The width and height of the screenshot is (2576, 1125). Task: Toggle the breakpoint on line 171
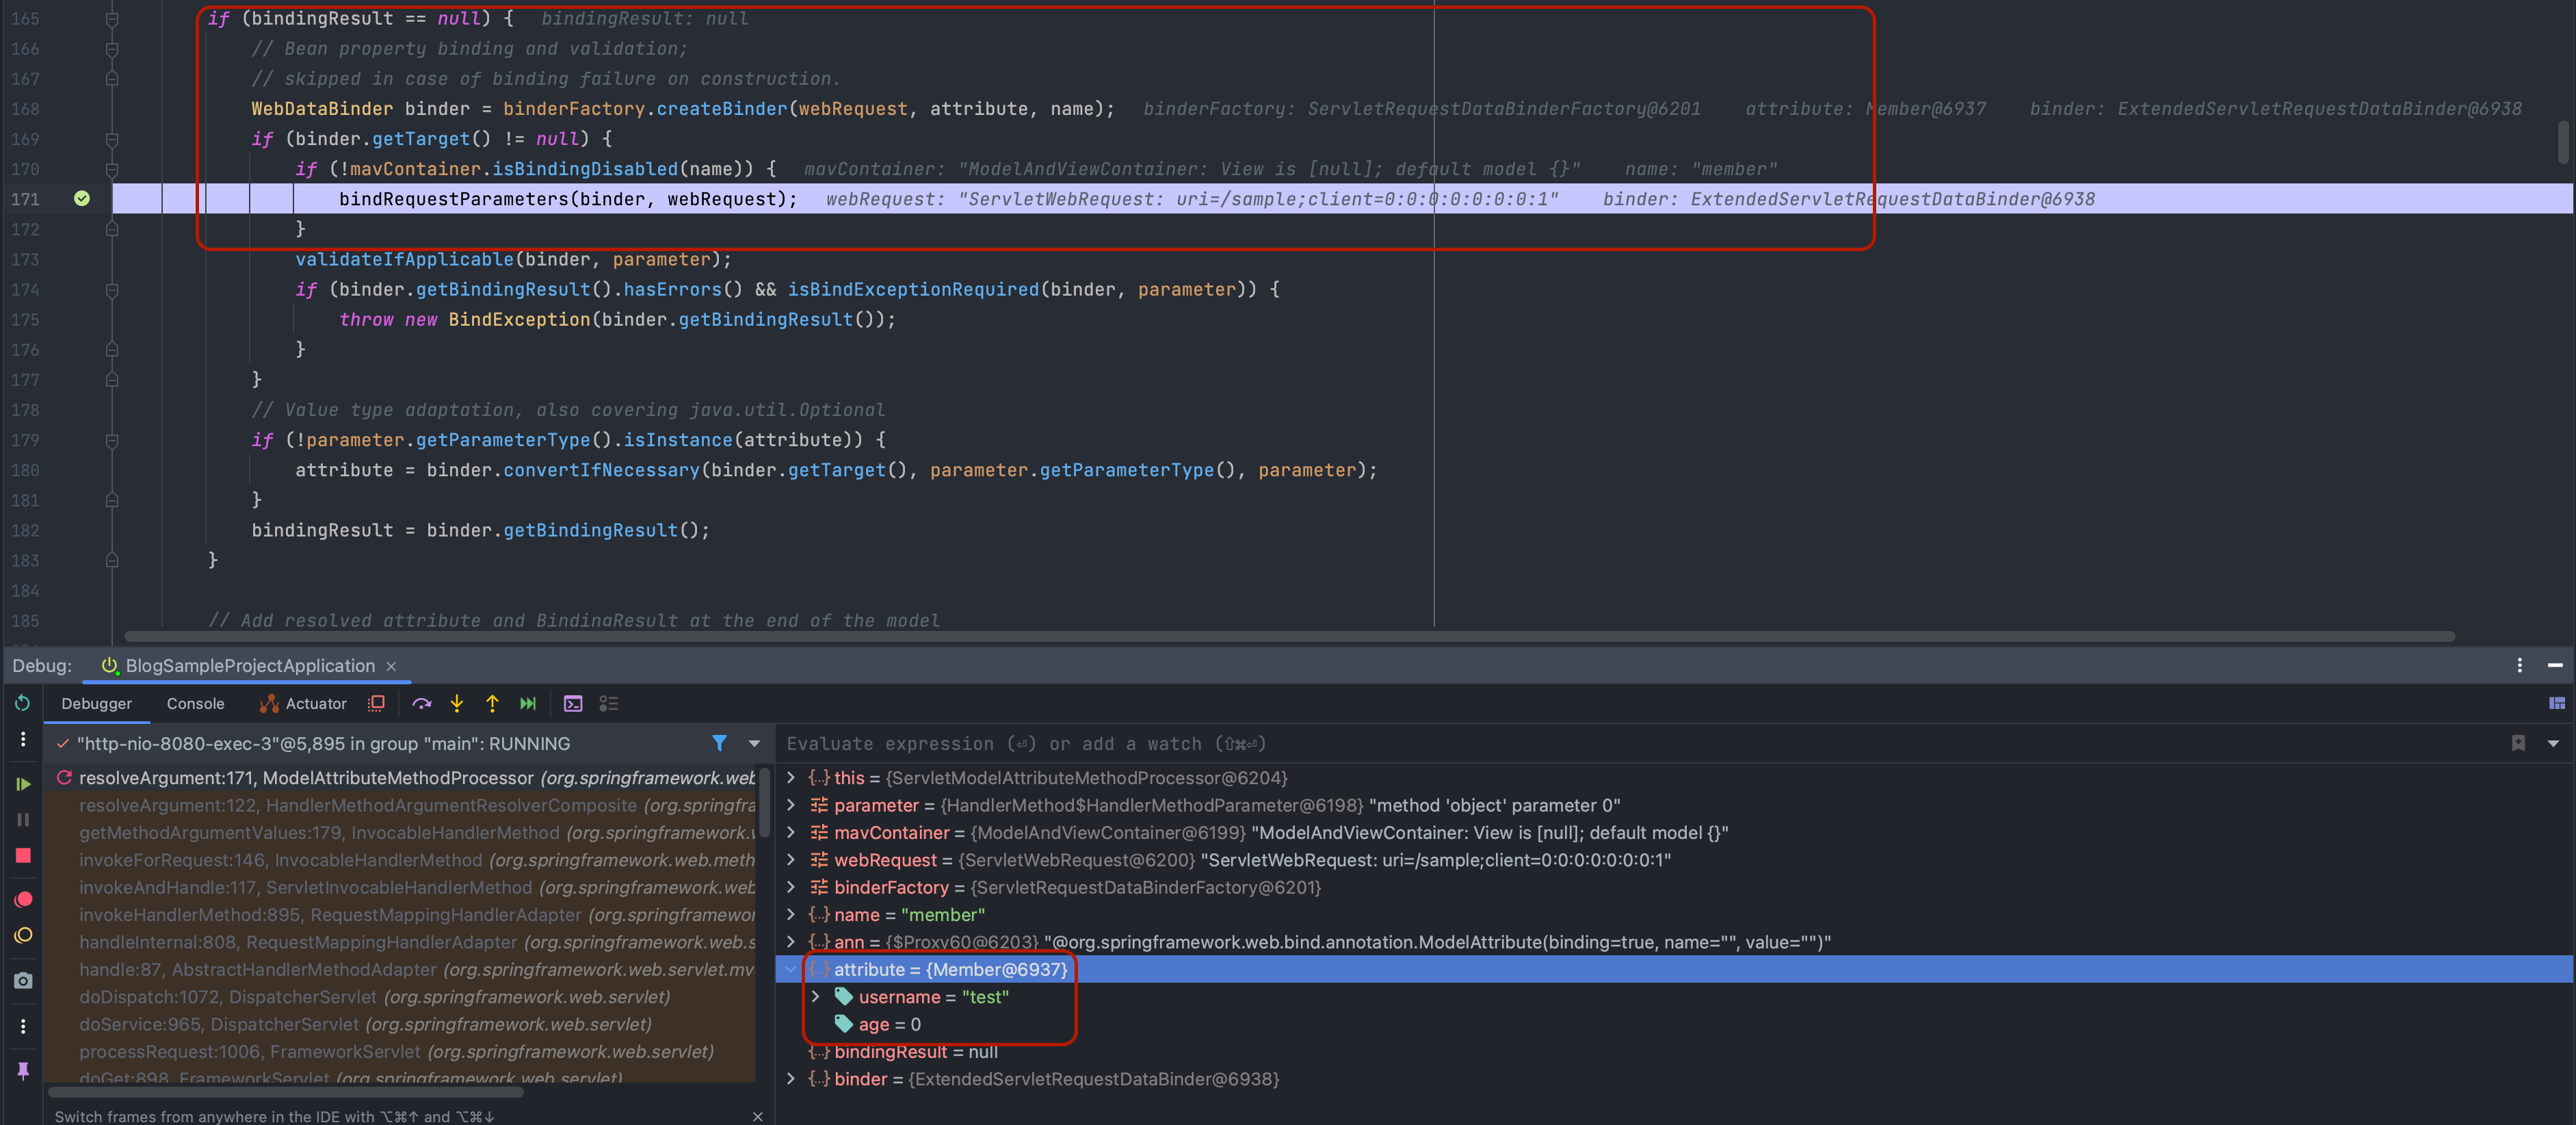82,199
